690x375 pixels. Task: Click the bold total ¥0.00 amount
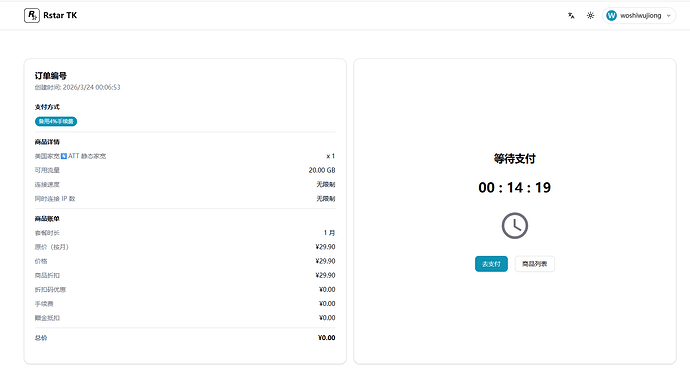[x=327, y=338]
